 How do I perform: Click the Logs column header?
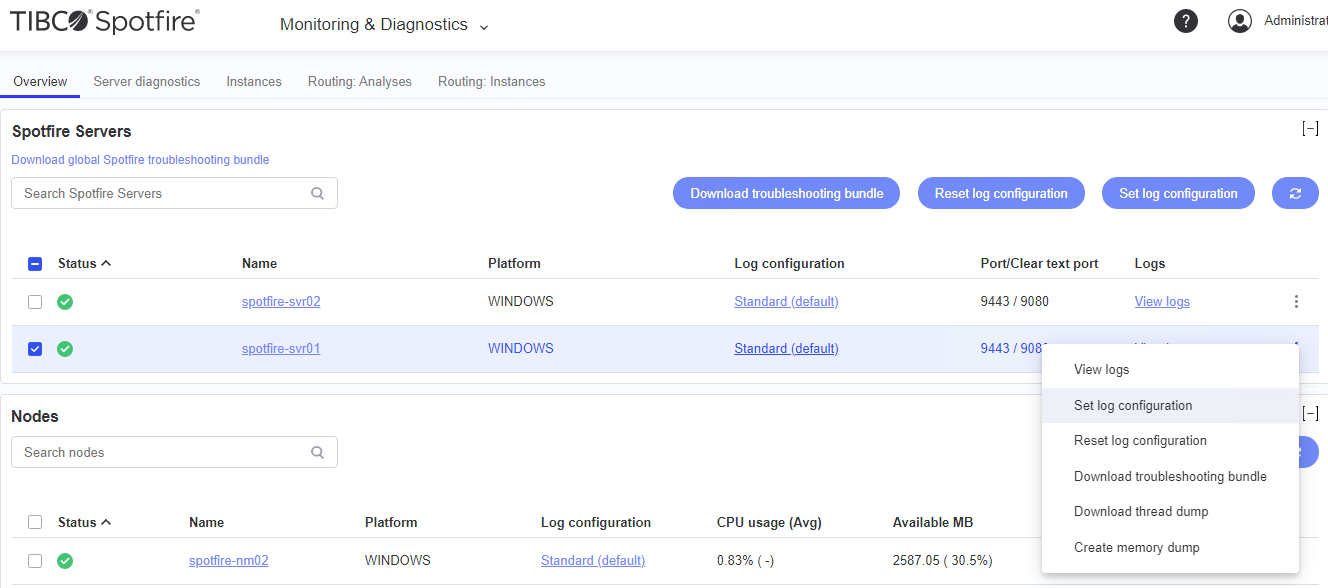point(1150,264)
